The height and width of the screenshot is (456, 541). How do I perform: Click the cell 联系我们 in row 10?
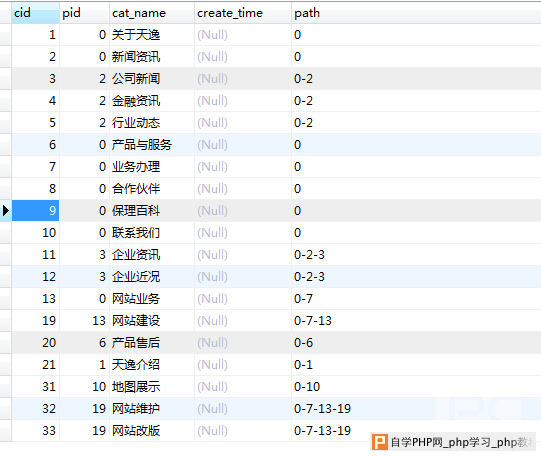[152, 232]
